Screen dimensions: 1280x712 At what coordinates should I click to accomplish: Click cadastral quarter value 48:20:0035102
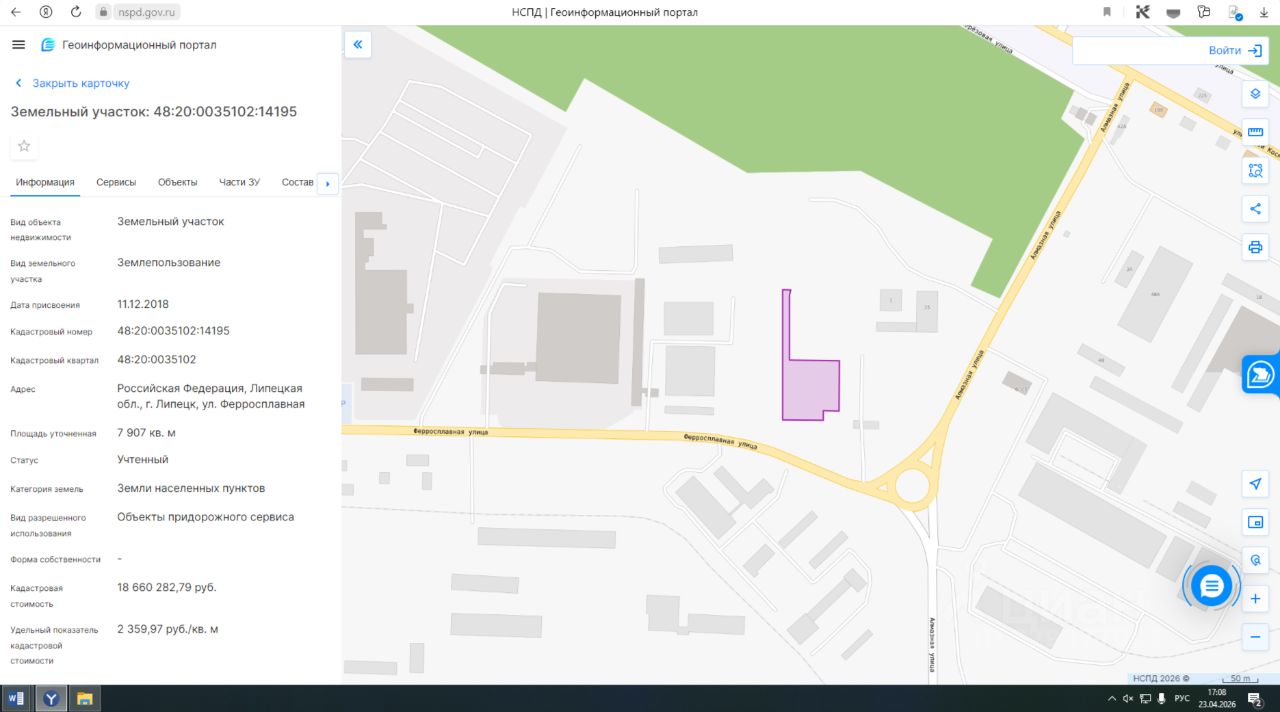click(157, 359)
